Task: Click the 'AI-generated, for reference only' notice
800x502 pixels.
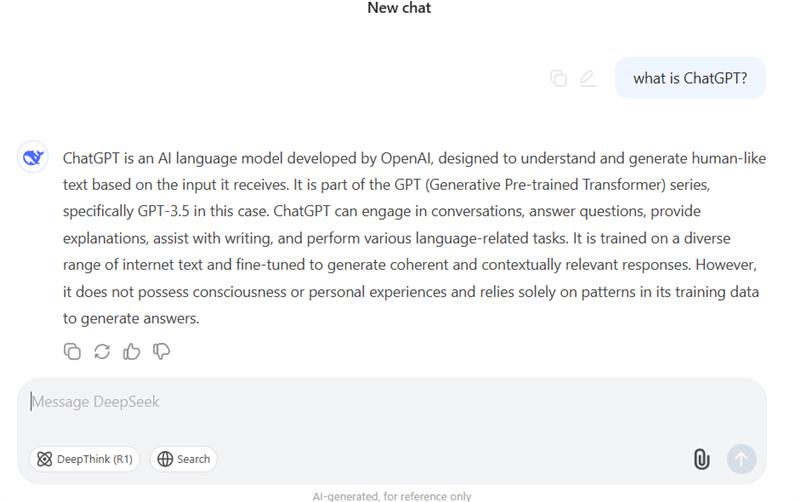Action: coord(392,496)
